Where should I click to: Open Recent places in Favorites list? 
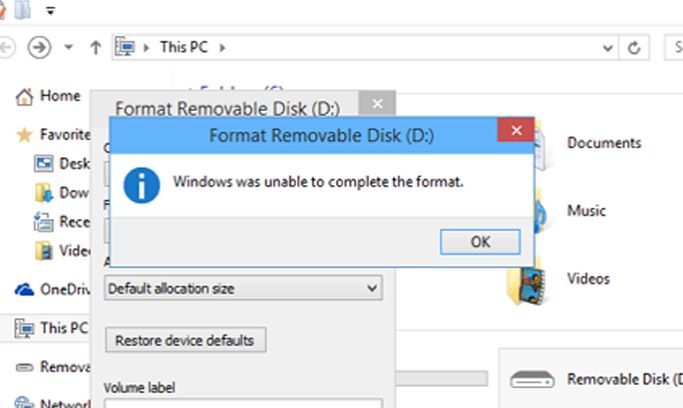pyautogui.click(x=74, y=222)
